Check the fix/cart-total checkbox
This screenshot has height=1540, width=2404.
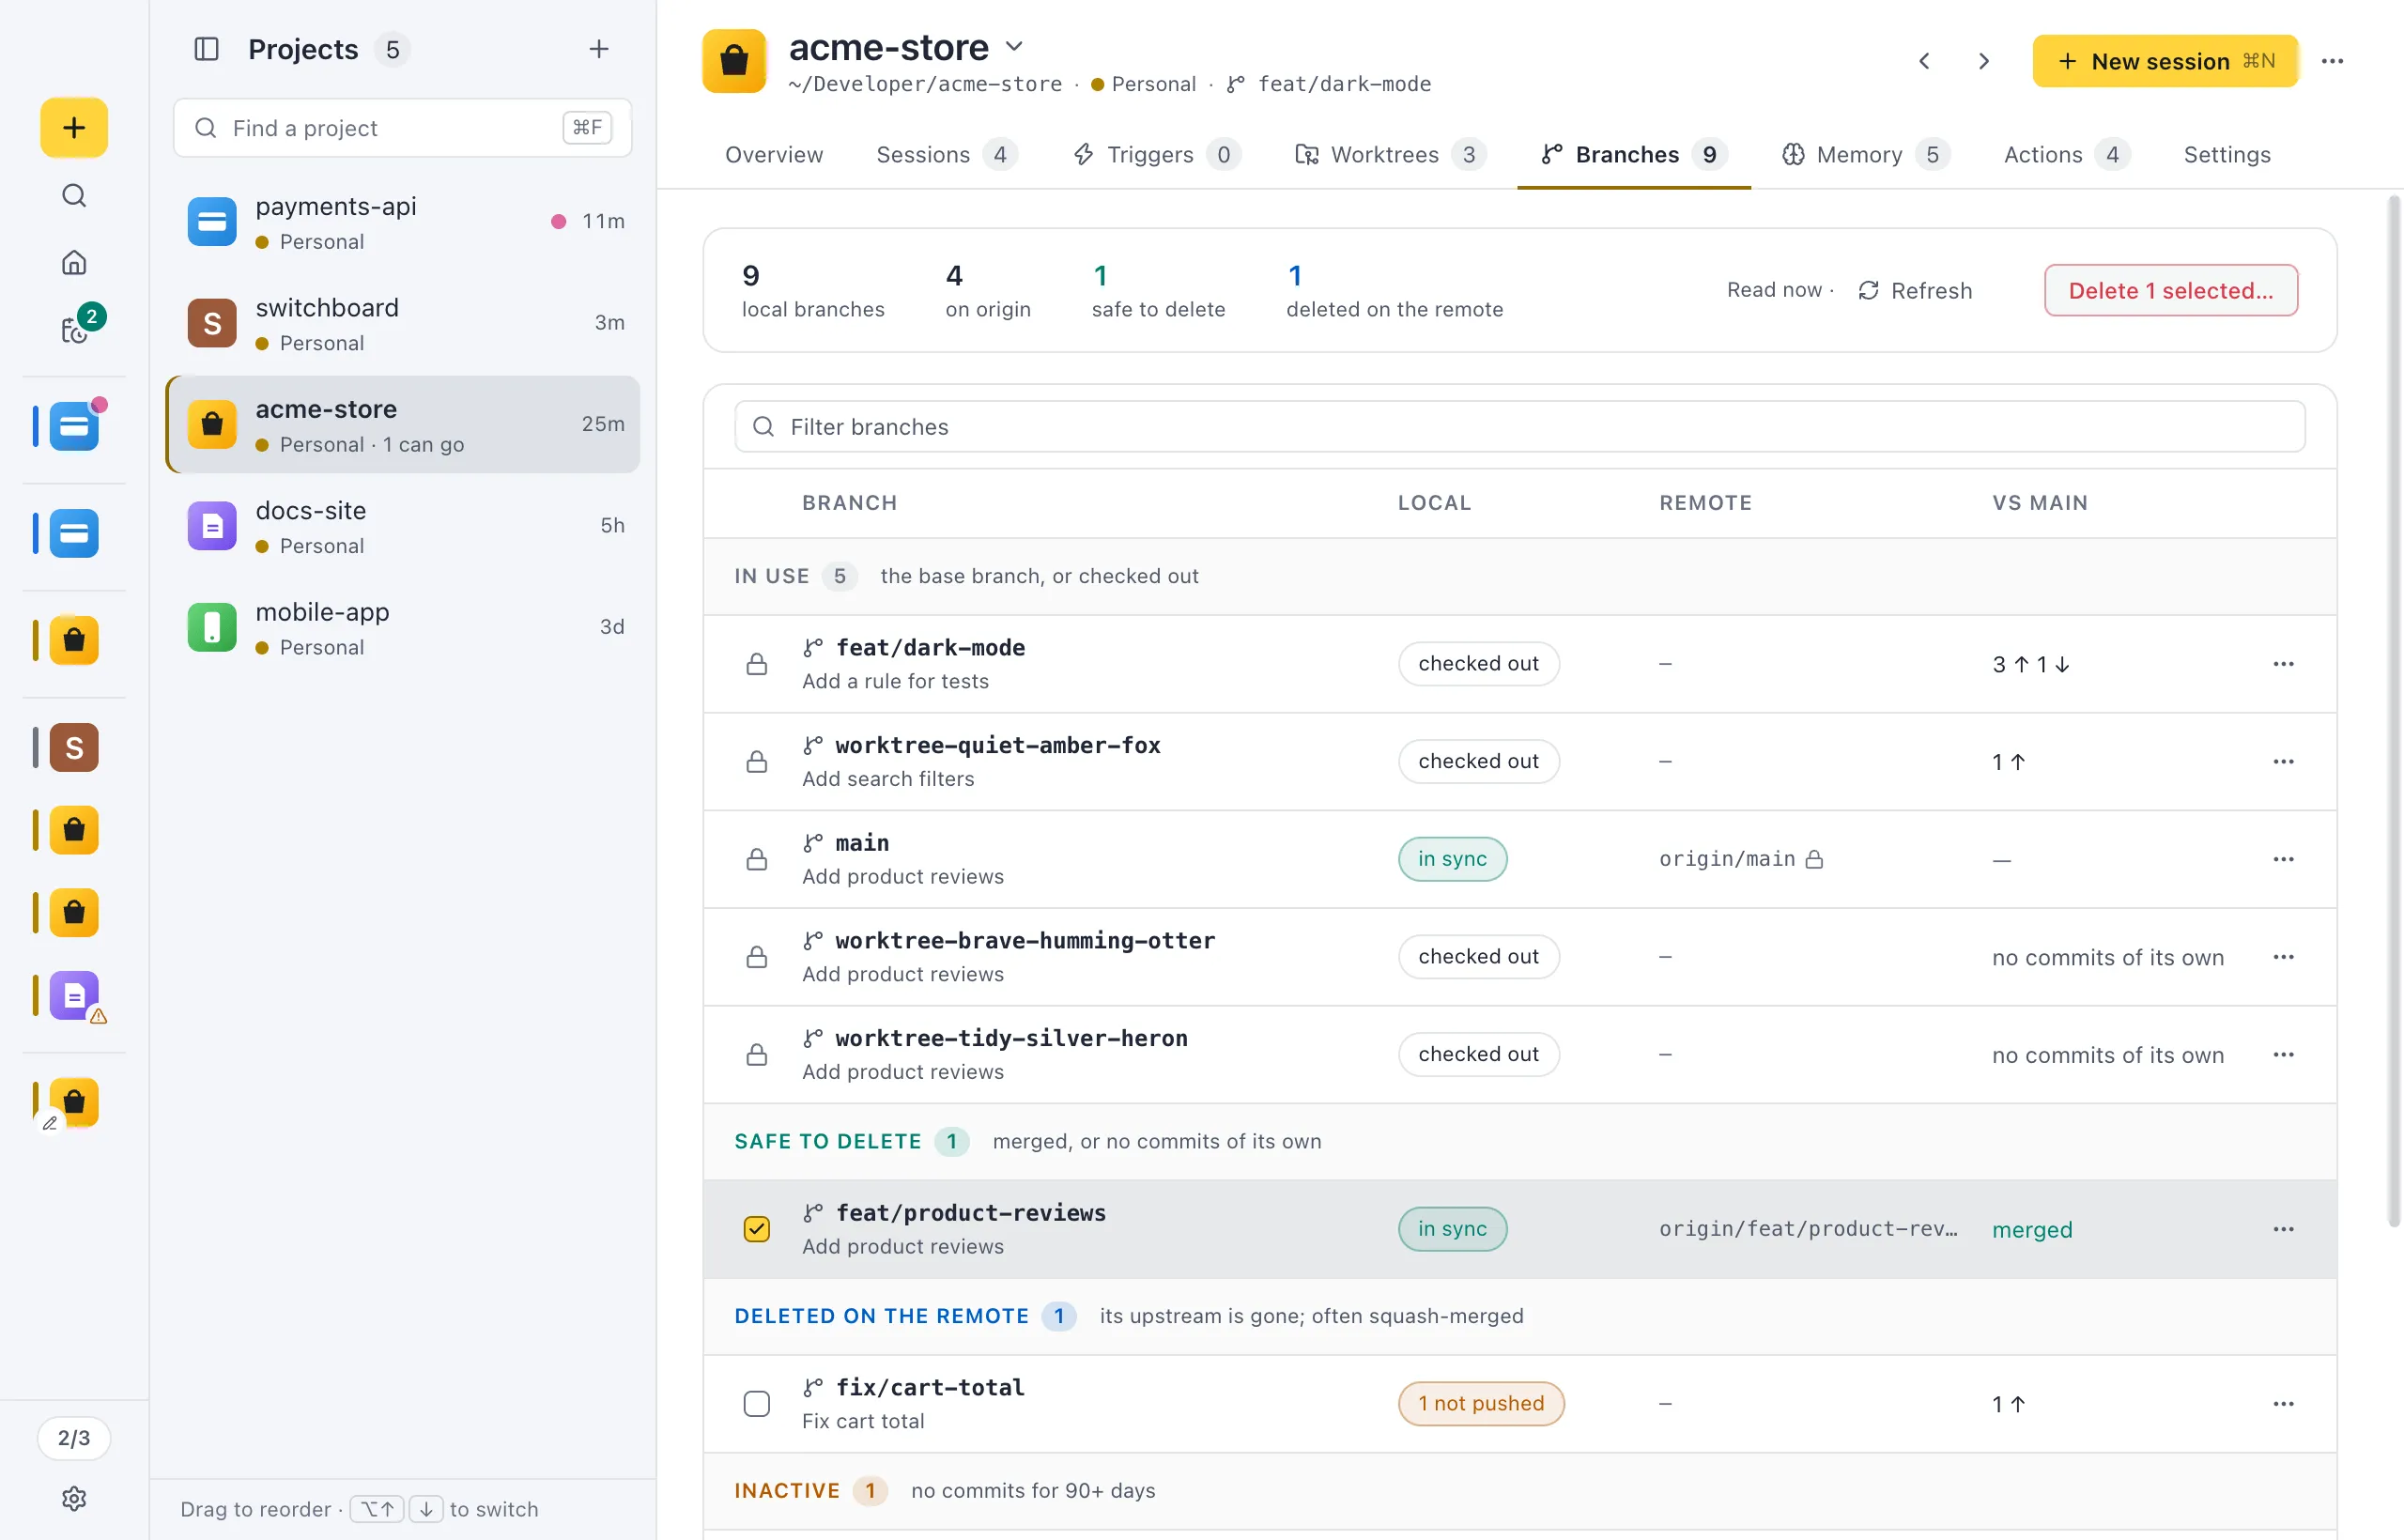[x=757, y=1404]
